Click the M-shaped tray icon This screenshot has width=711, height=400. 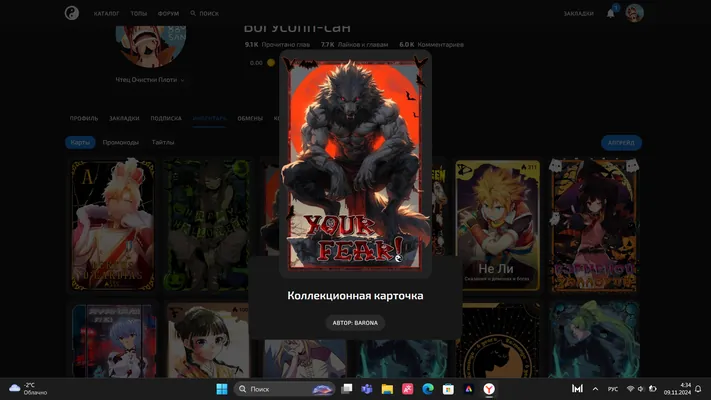[x=577, y=389]
